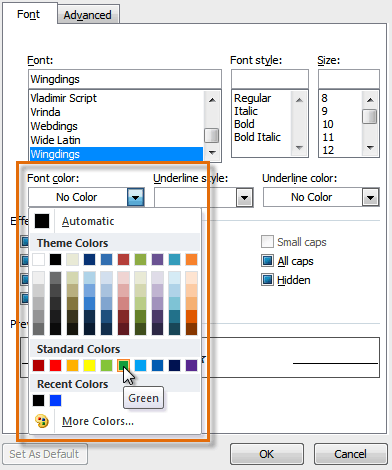Toggle the Small caps checkbox
392x470 pixels.
click(267, 242)
